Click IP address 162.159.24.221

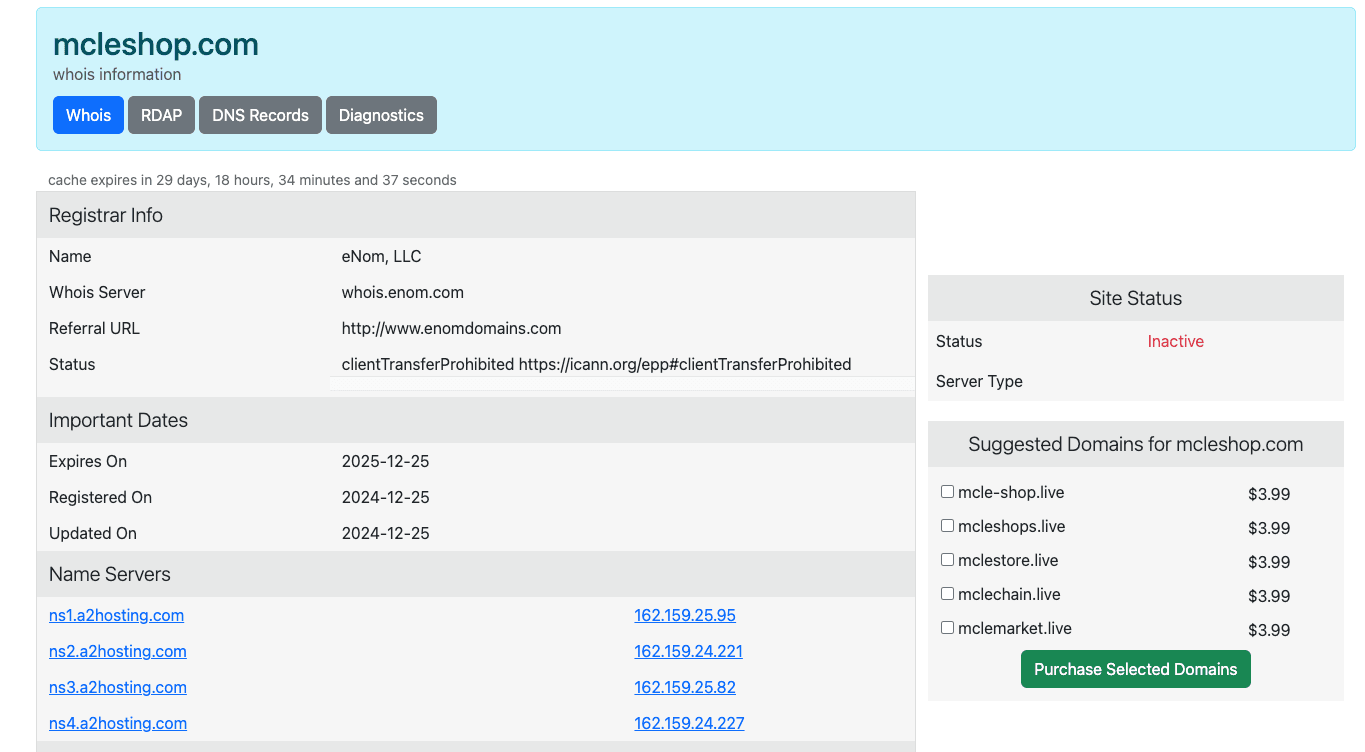point(688,651)
